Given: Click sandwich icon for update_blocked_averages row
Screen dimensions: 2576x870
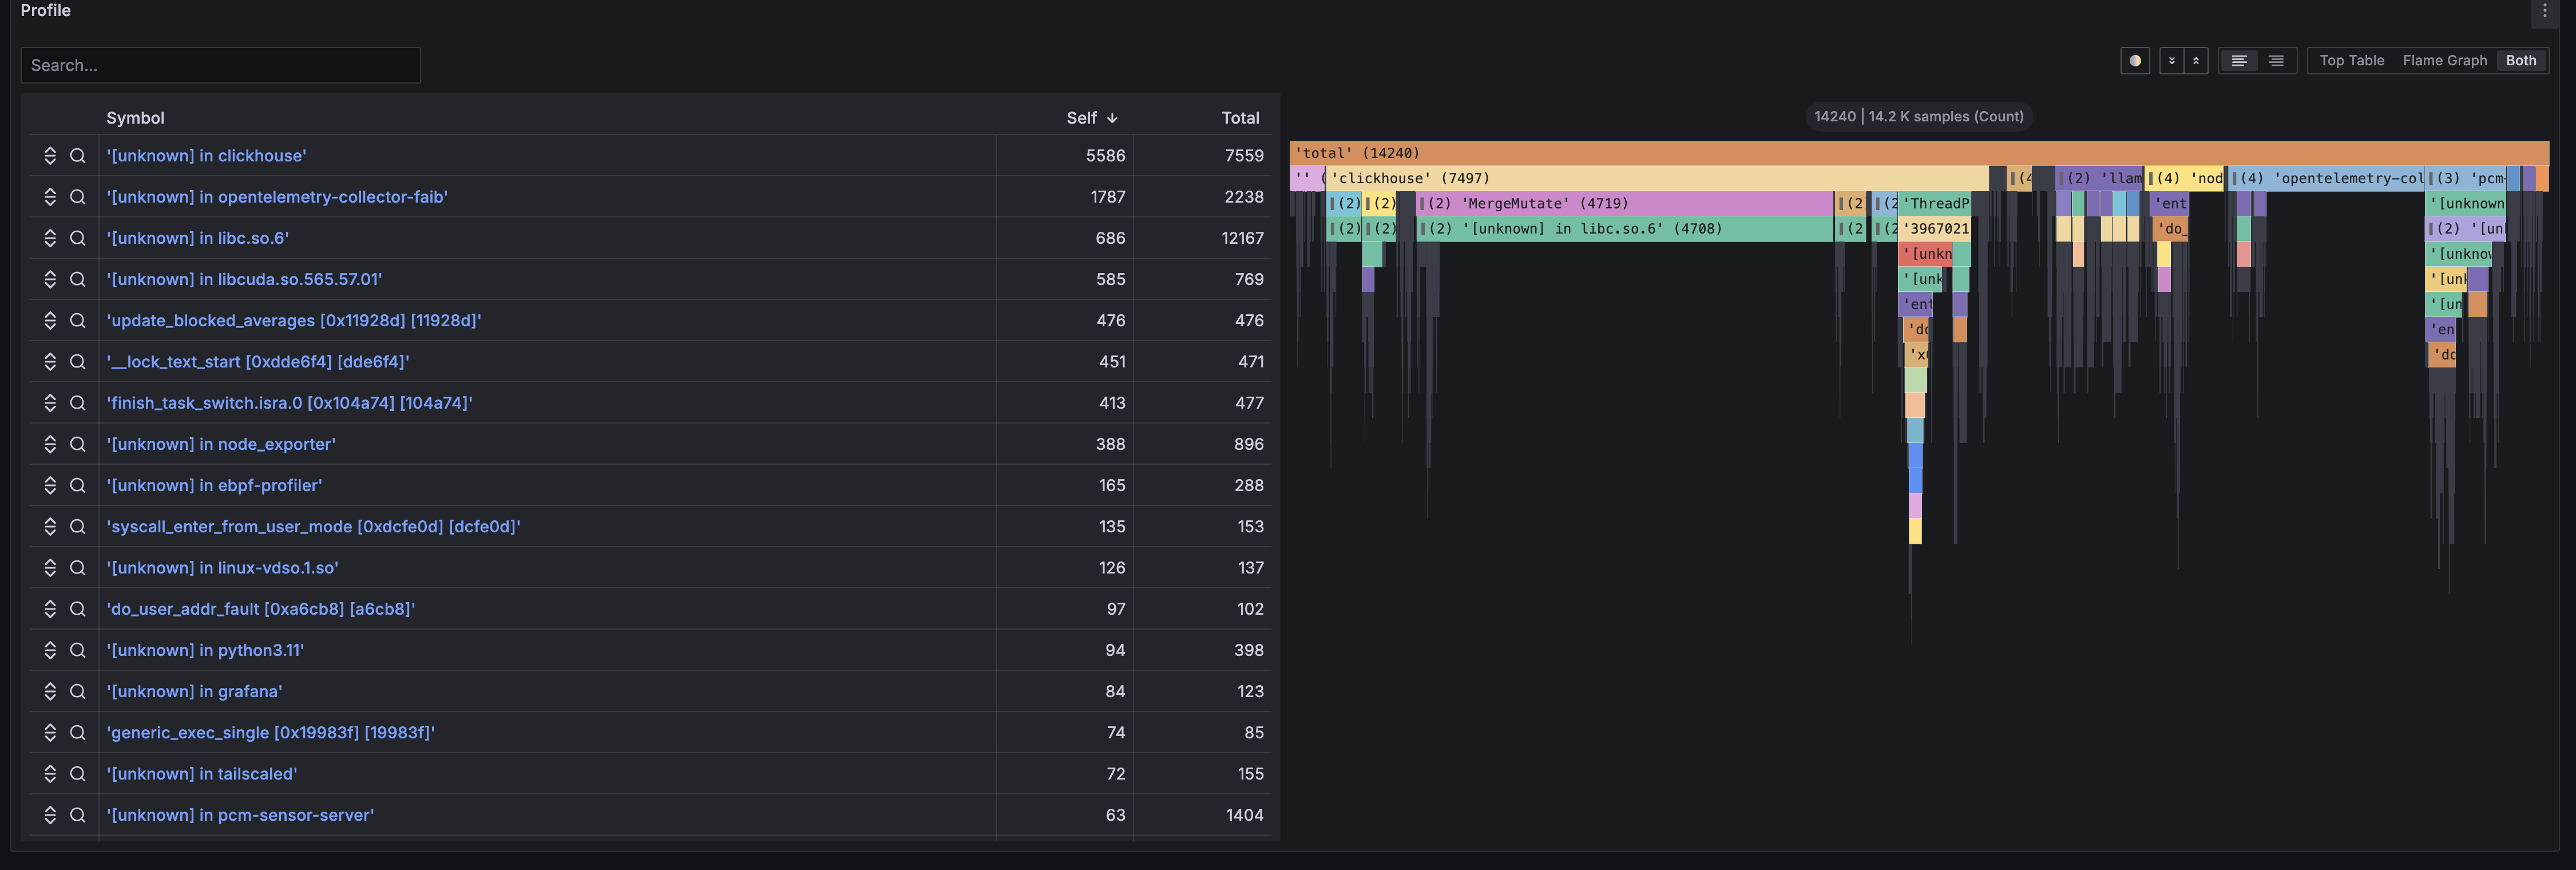Looking at the screenshot, I should [50, 320].
